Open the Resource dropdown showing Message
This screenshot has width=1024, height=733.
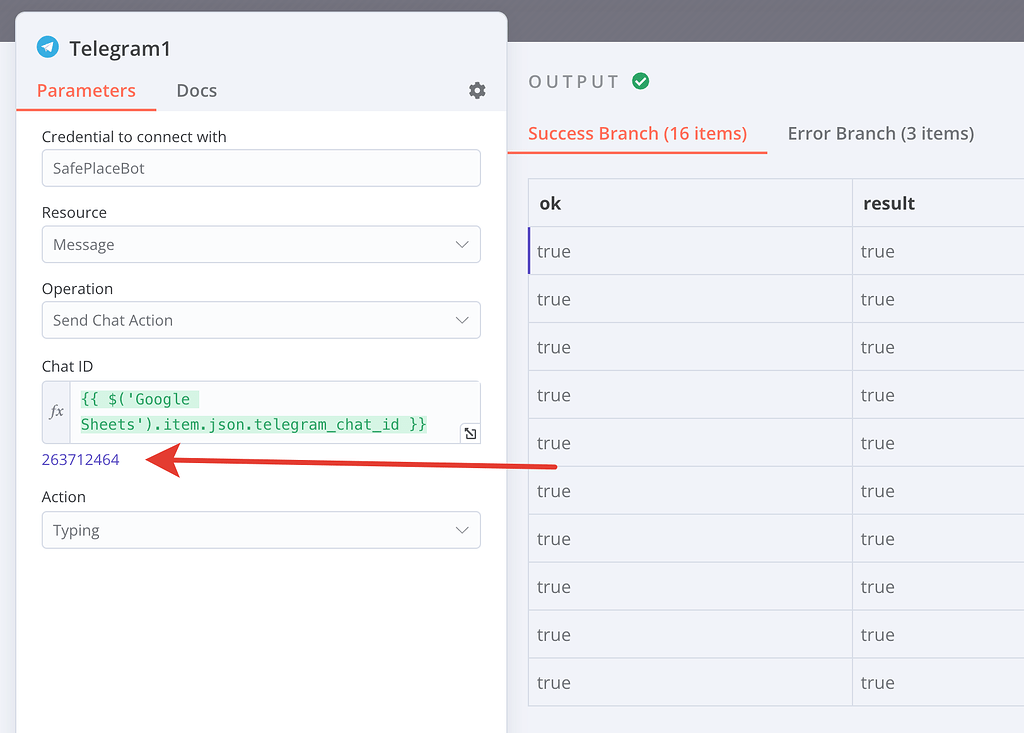[x=261, y=244]
